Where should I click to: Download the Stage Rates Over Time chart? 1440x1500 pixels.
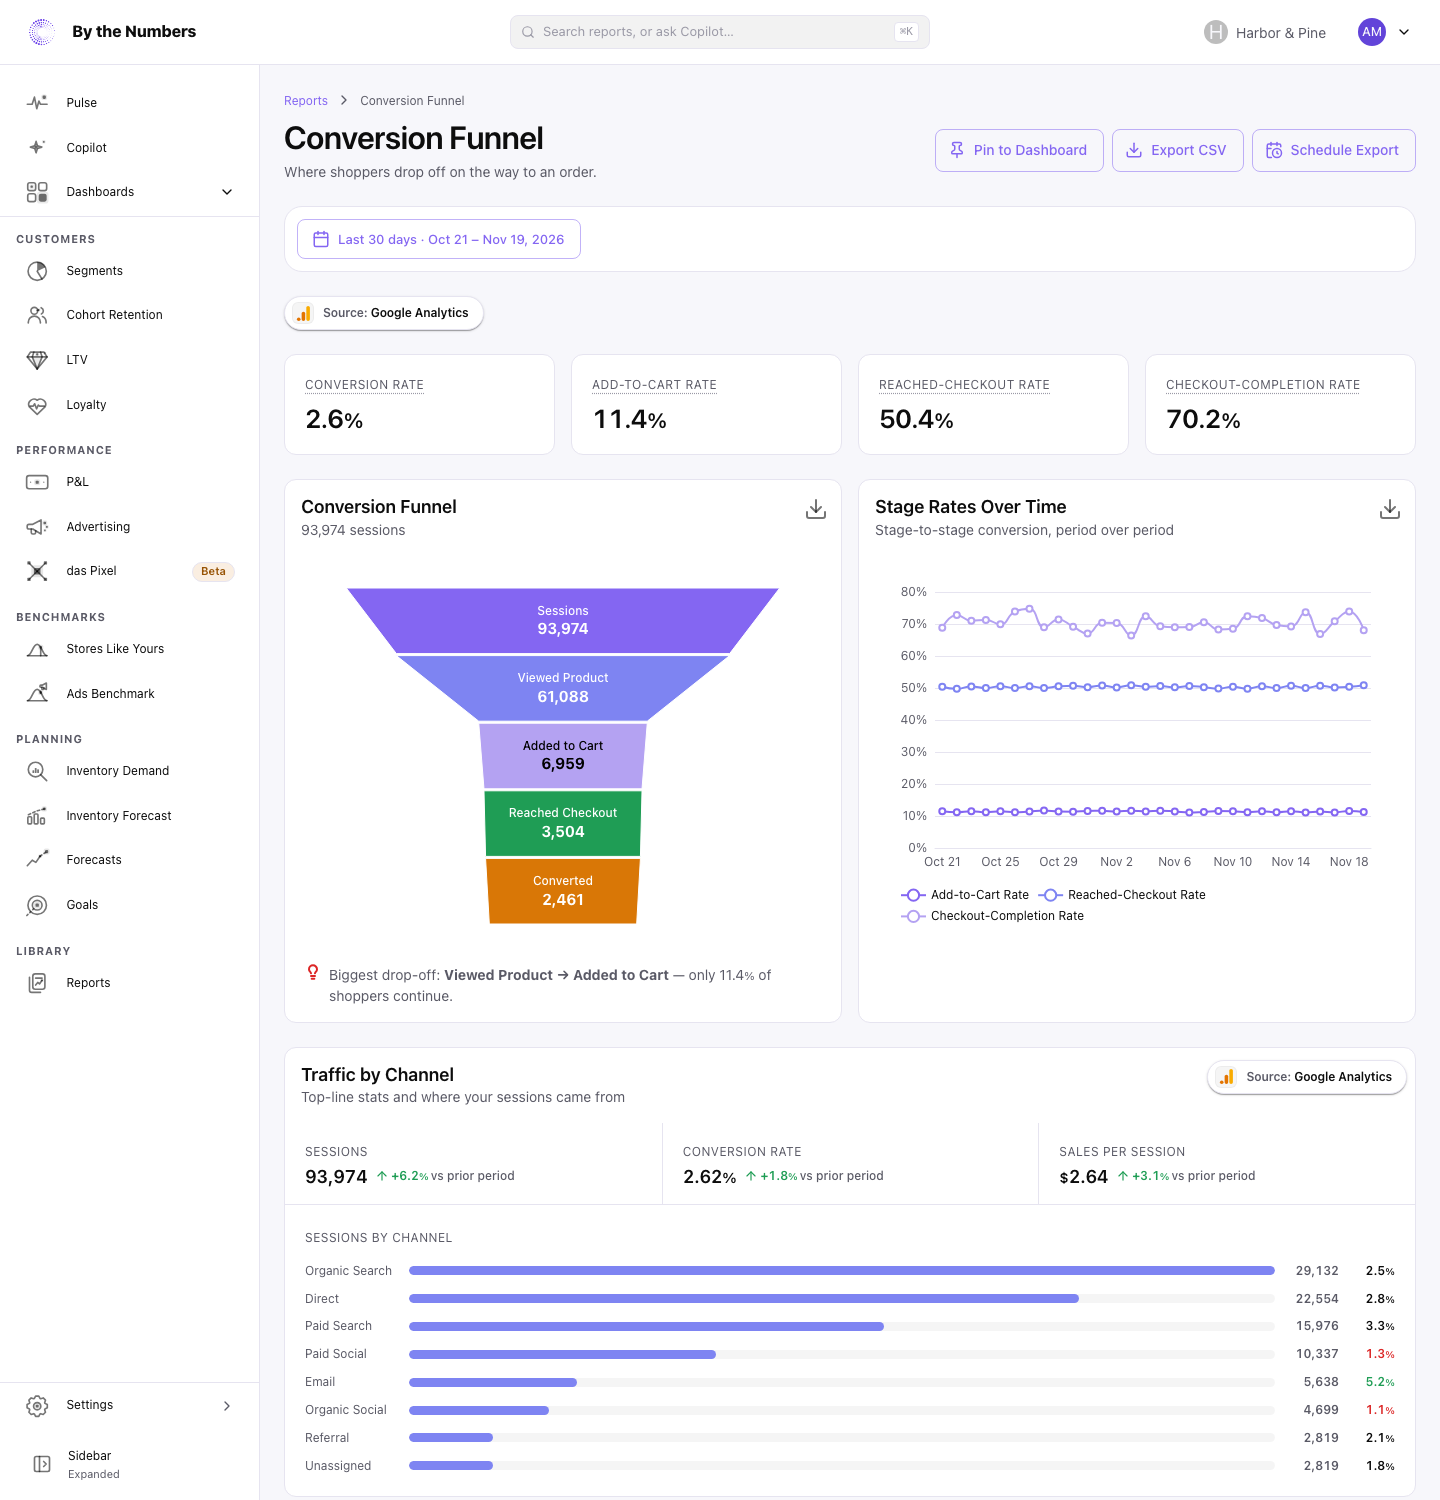pos(1390,509)
